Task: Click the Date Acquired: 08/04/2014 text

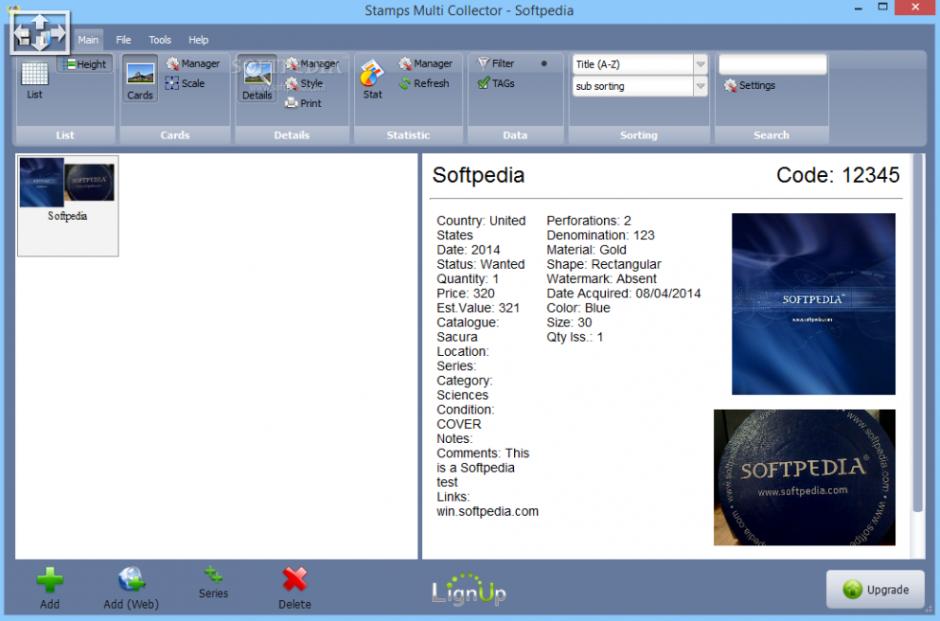Action: [623, 293]
